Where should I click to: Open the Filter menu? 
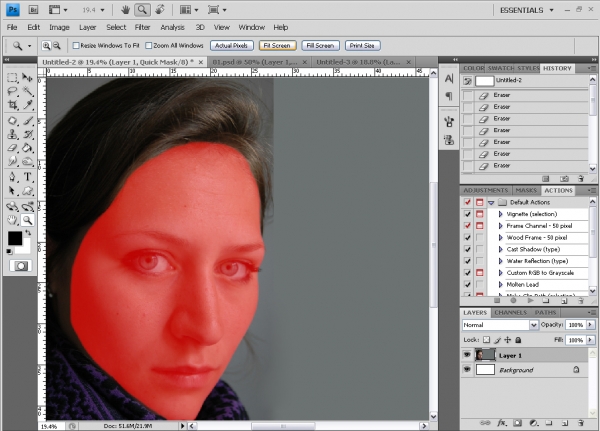142,27
